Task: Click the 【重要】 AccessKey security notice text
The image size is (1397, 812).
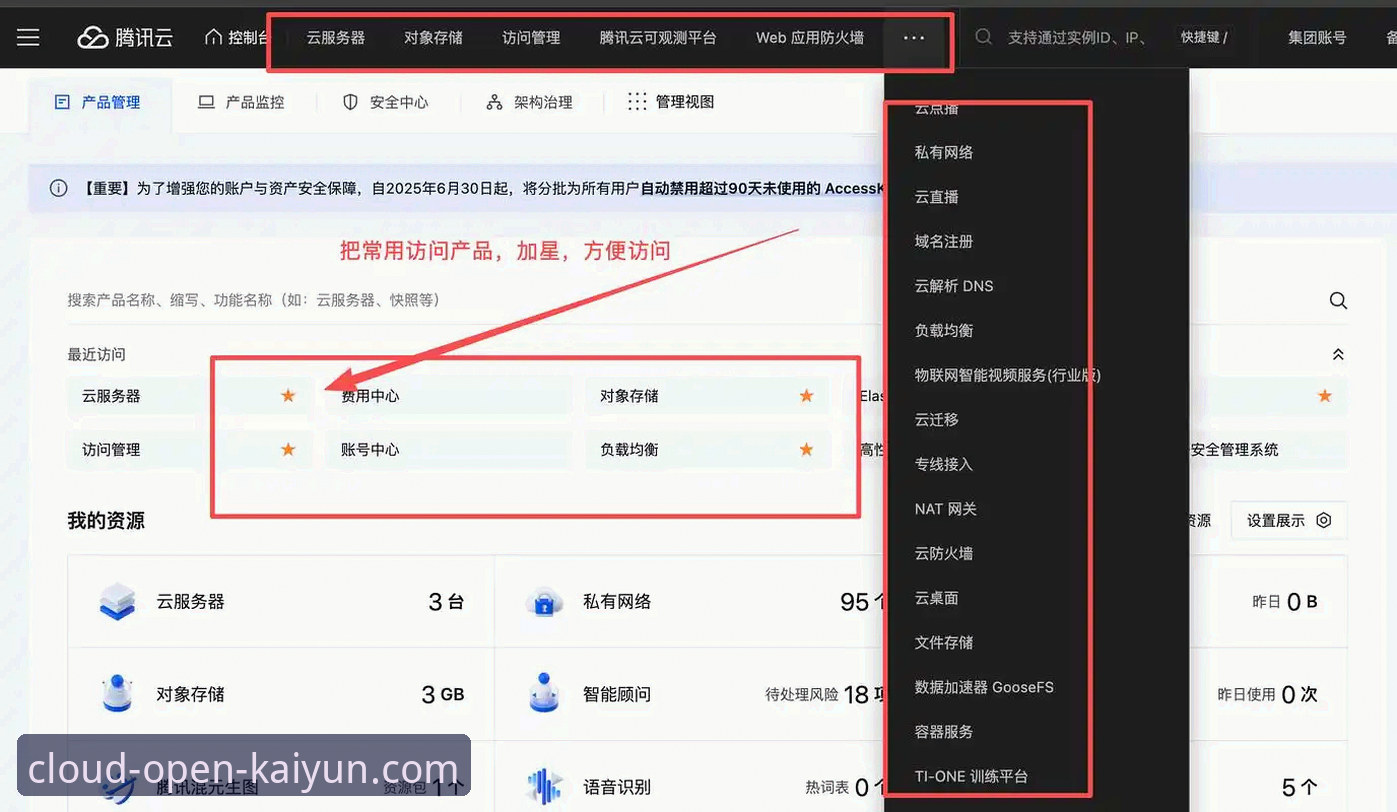Action: tap(483, 188)
